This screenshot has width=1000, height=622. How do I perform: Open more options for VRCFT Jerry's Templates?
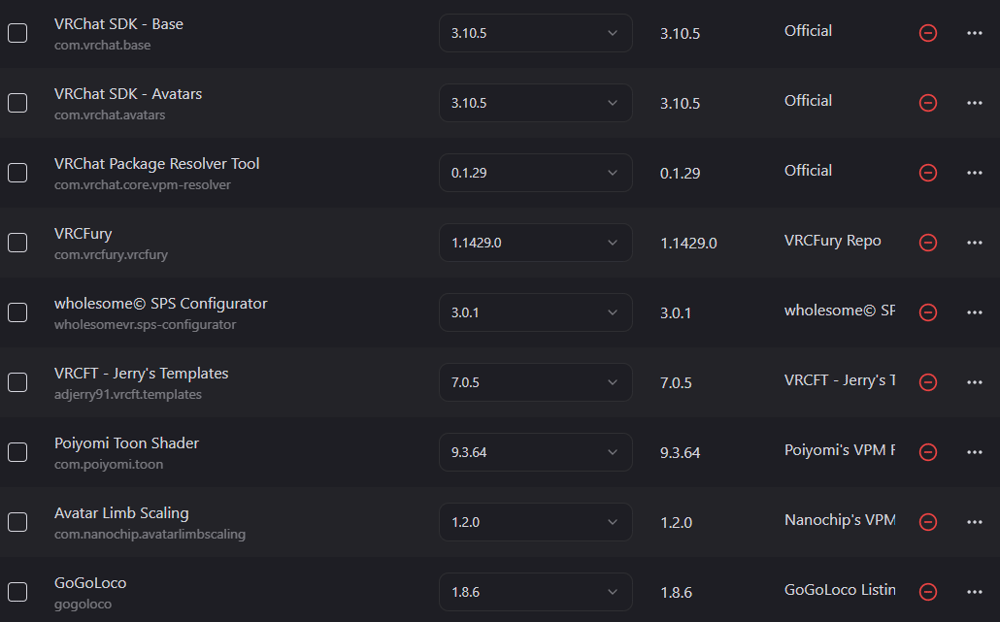(974, 382)
